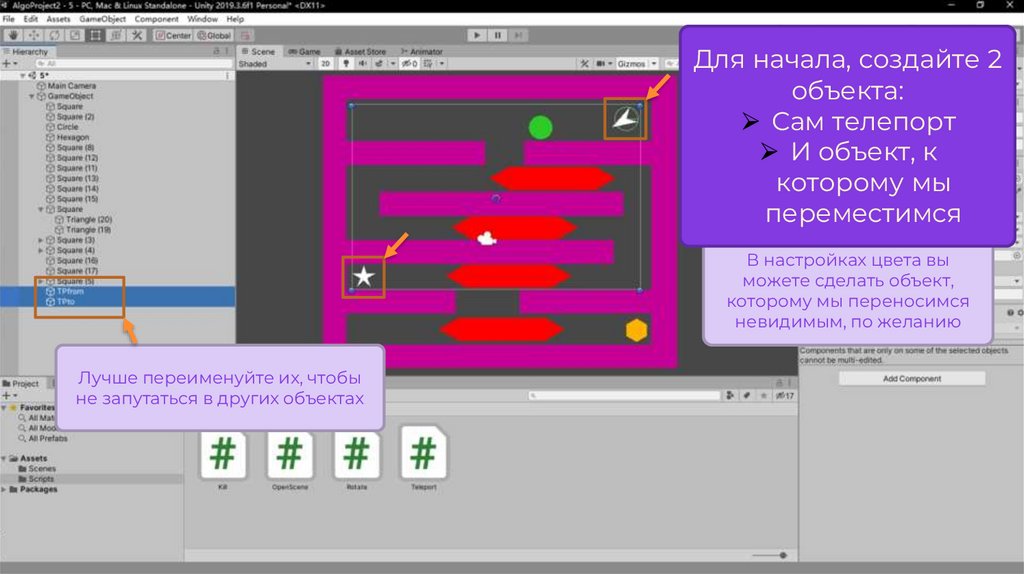
Task: Toggle scene grid visibility icon
Action: [428, 64]
